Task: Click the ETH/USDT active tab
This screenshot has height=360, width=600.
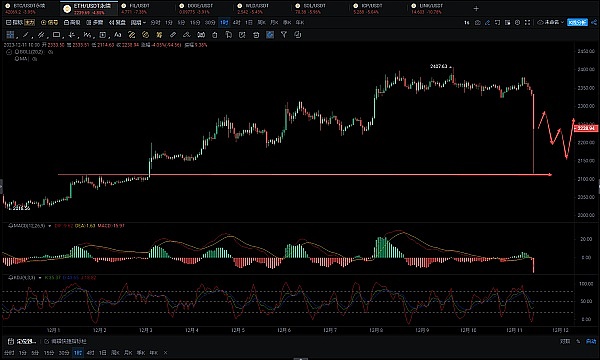Action: (x=89, y=8)
